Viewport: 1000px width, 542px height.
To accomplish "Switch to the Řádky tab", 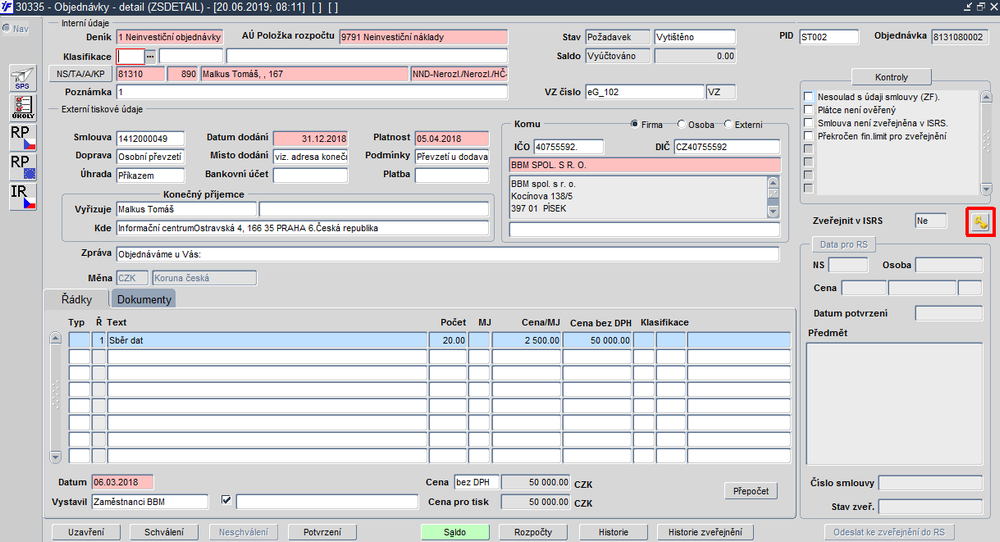I will tap(77, 299).
